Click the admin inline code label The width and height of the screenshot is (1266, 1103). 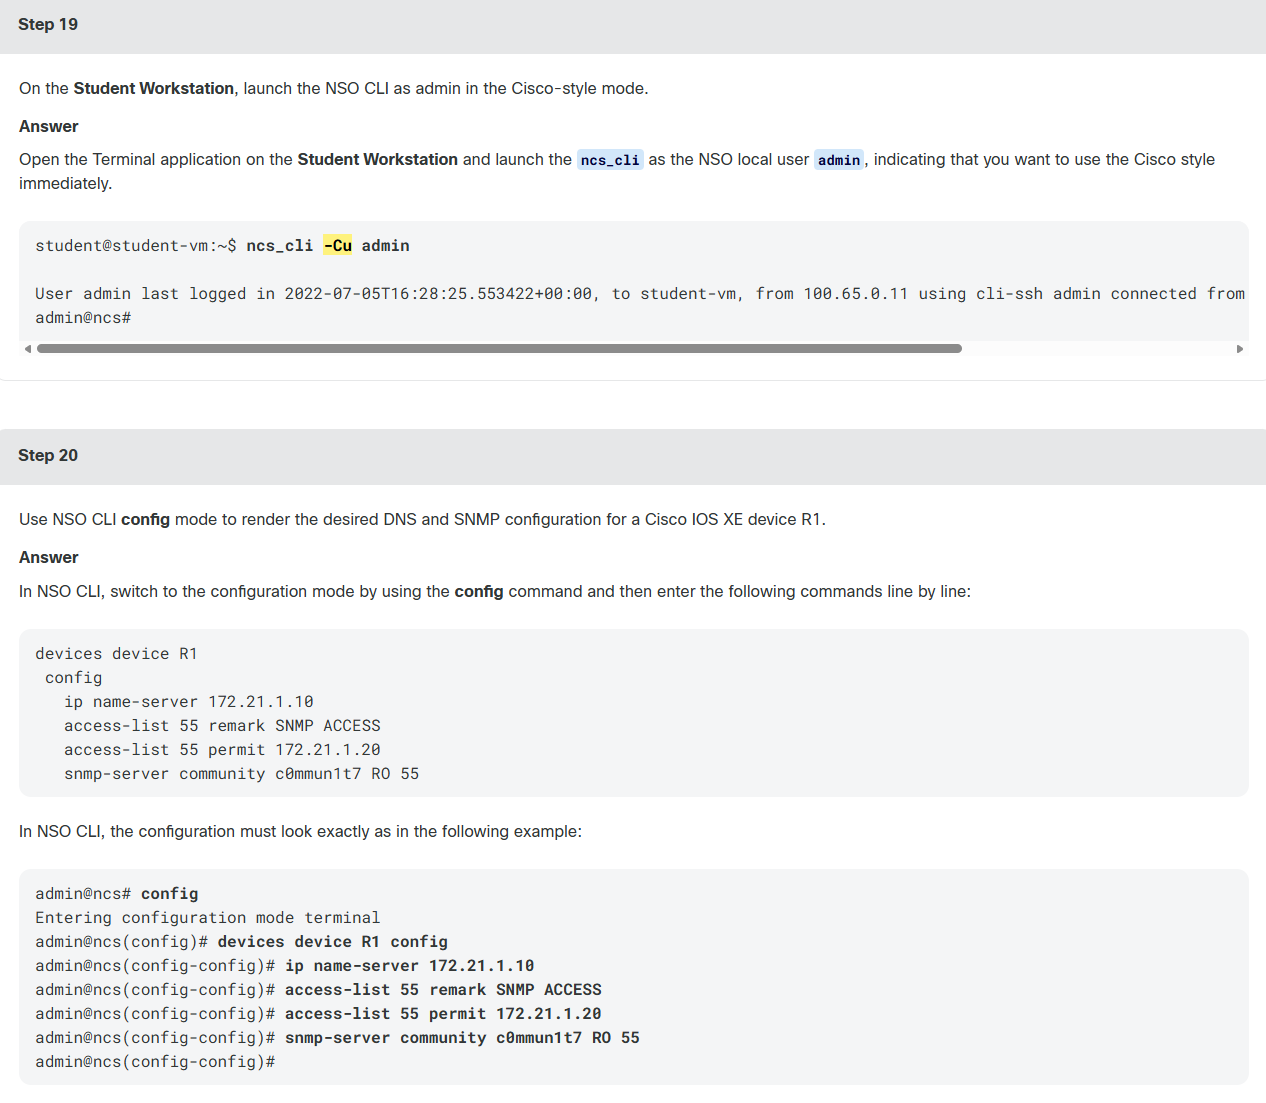pos(839,160)
